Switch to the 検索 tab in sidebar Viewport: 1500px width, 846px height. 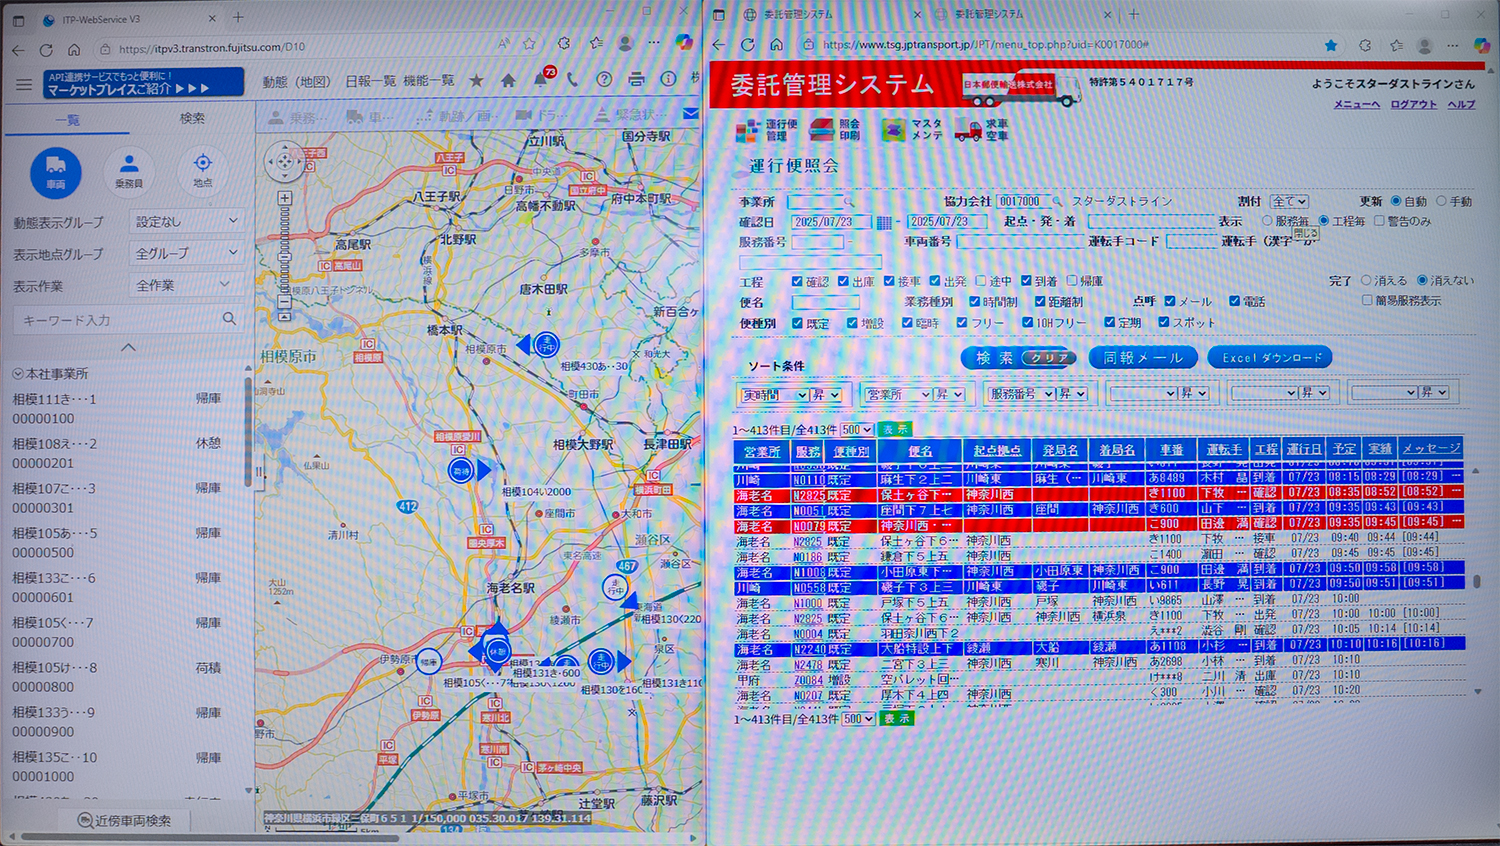[x=192, y=119]
